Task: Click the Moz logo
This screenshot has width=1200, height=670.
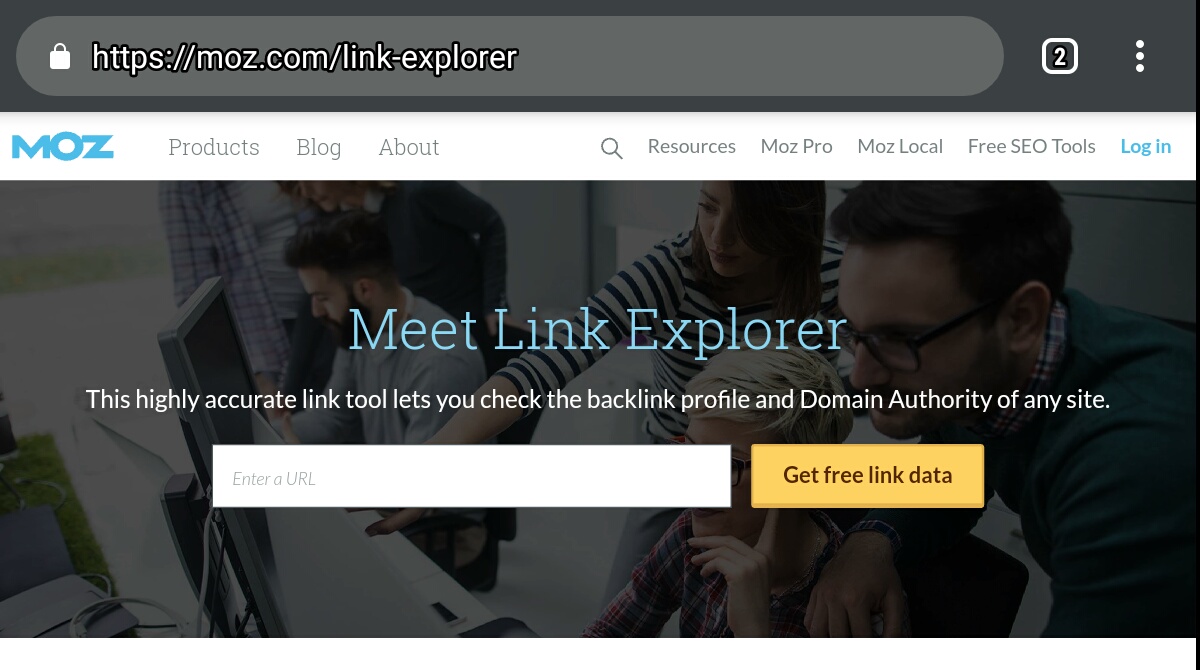Action: (x=62, y=147)
